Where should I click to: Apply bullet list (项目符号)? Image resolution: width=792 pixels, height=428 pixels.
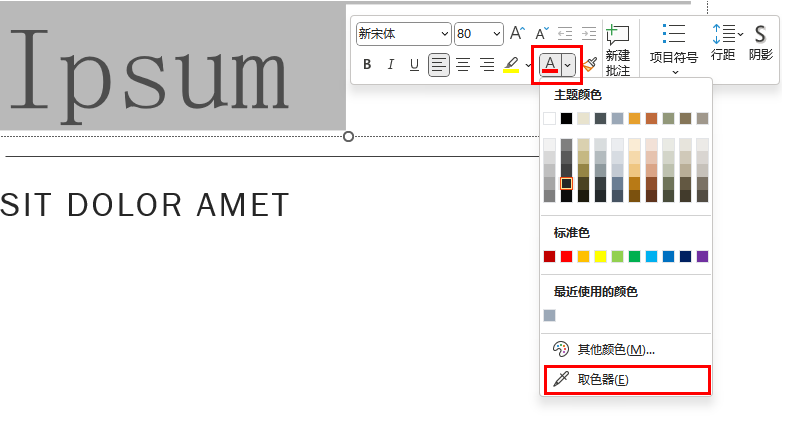pos(674,44)
